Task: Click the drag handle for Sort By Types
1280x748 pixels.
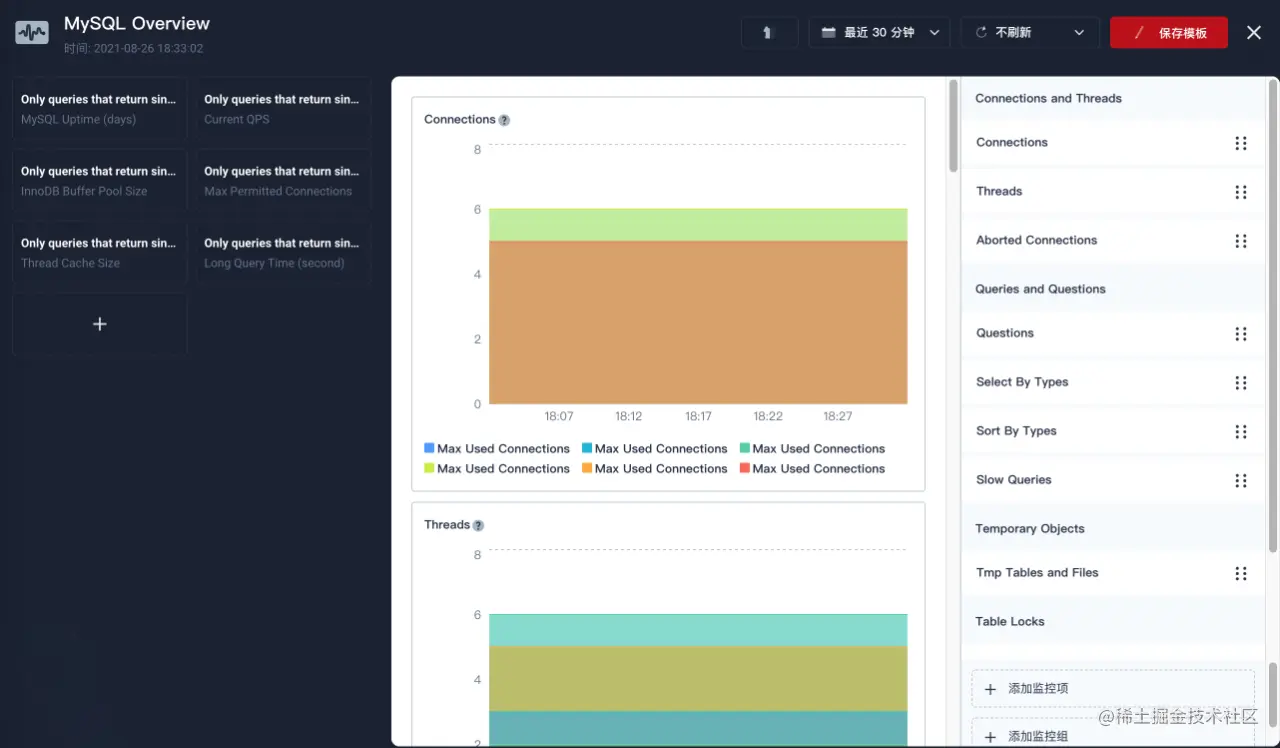Action: point(1241,432)
